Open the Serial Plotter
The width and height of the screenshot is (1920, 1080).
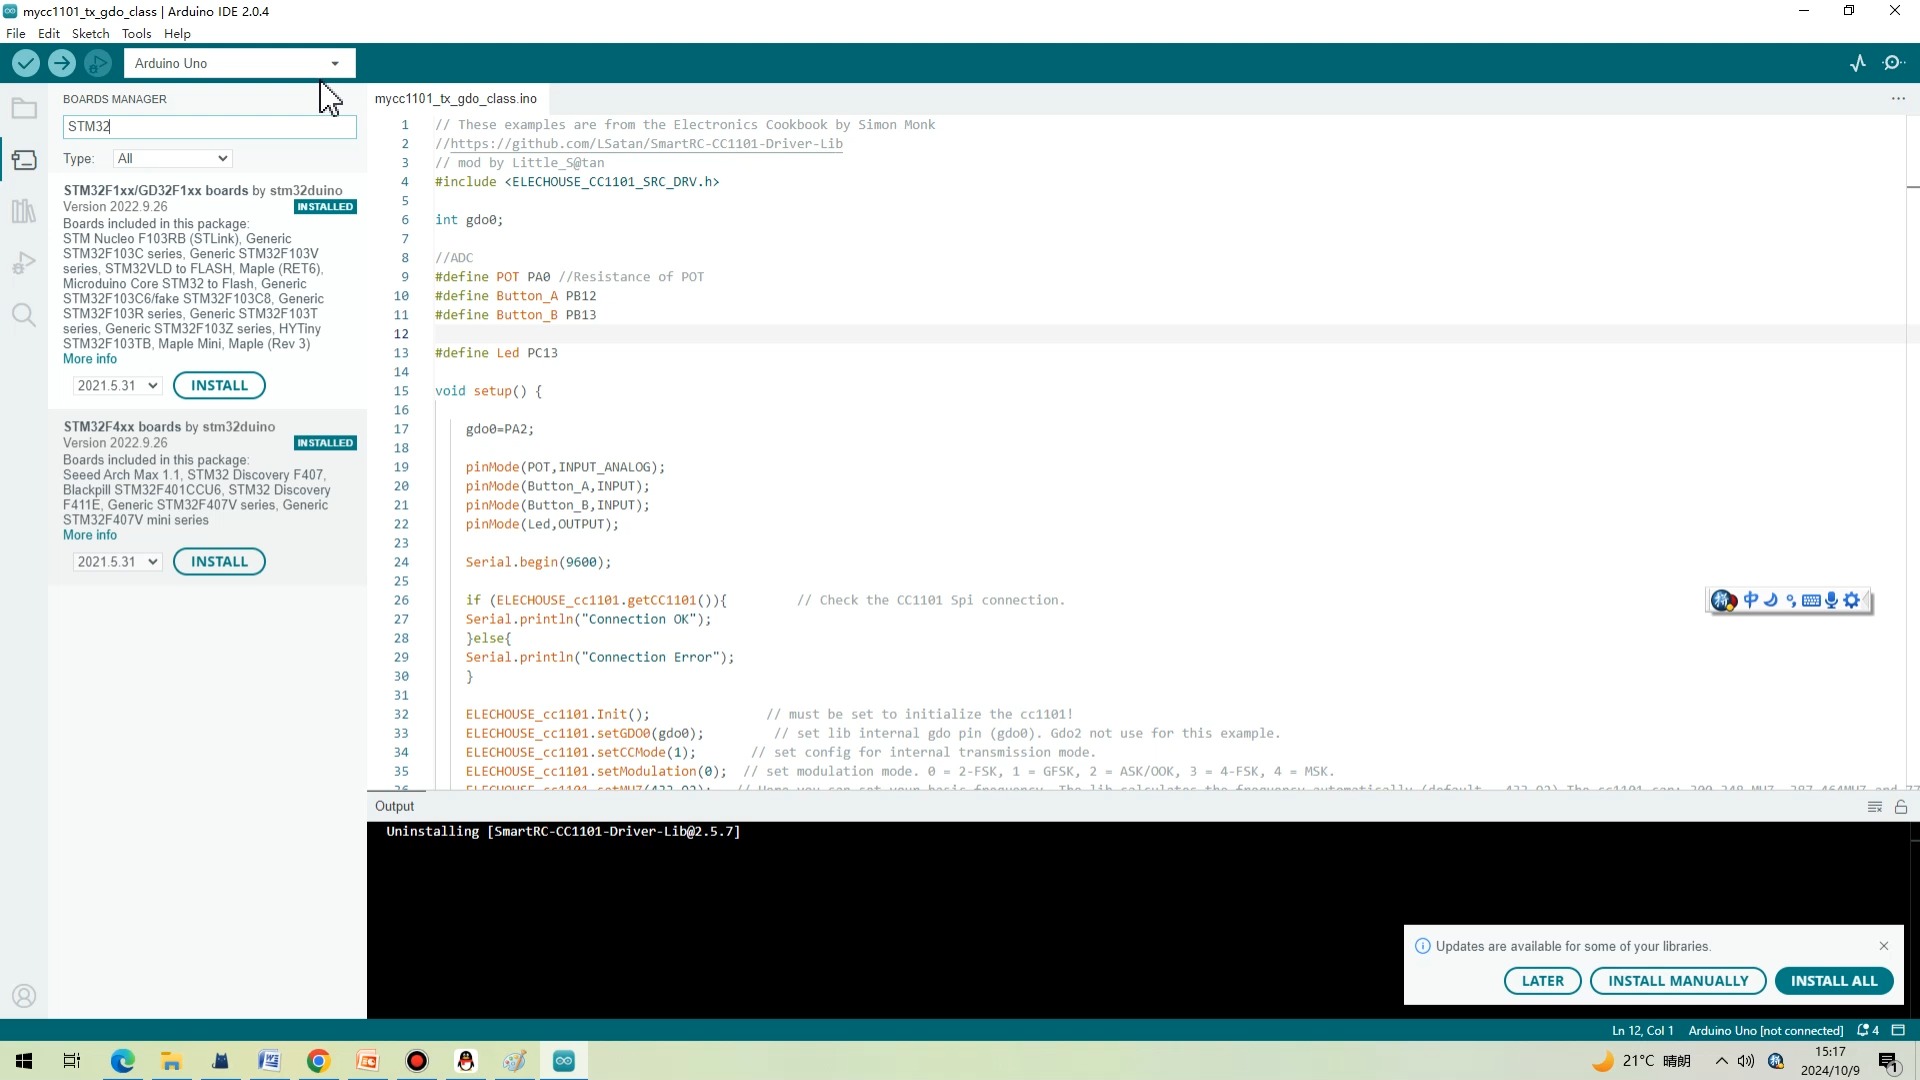[1858, 62]
